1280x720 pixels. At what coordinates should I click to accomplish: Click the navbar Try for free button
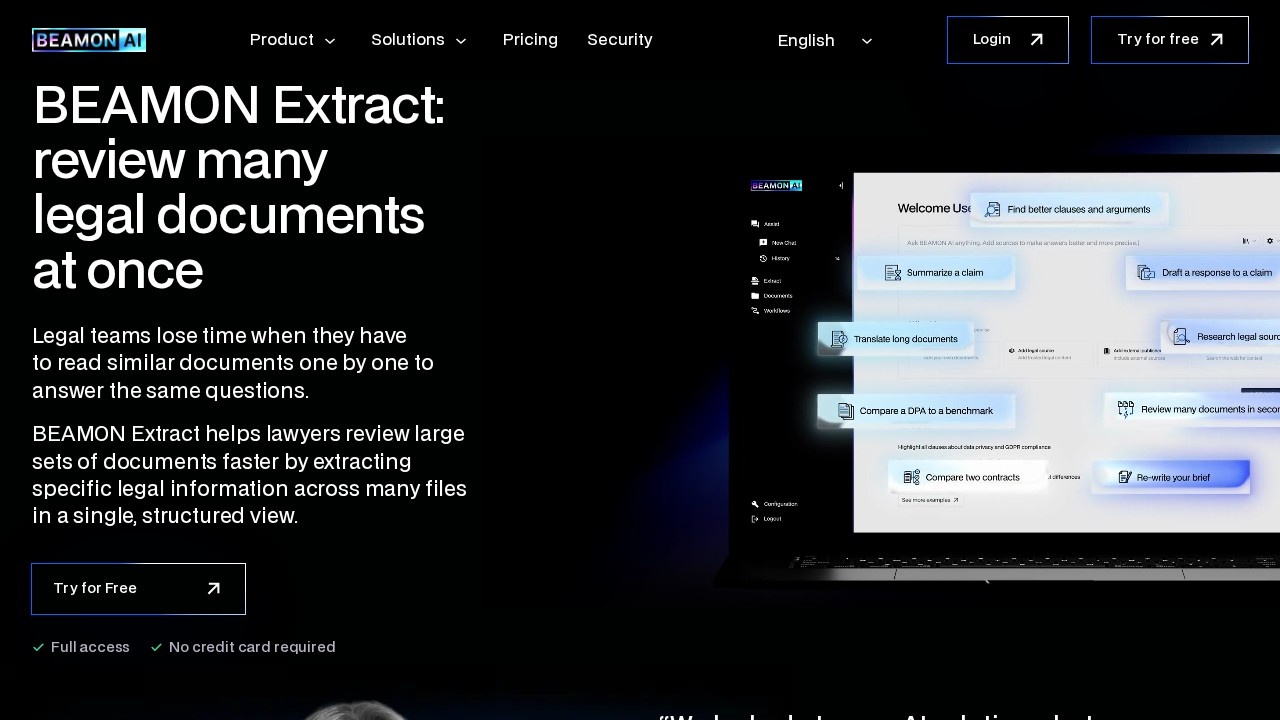[x=1170, y=40]
